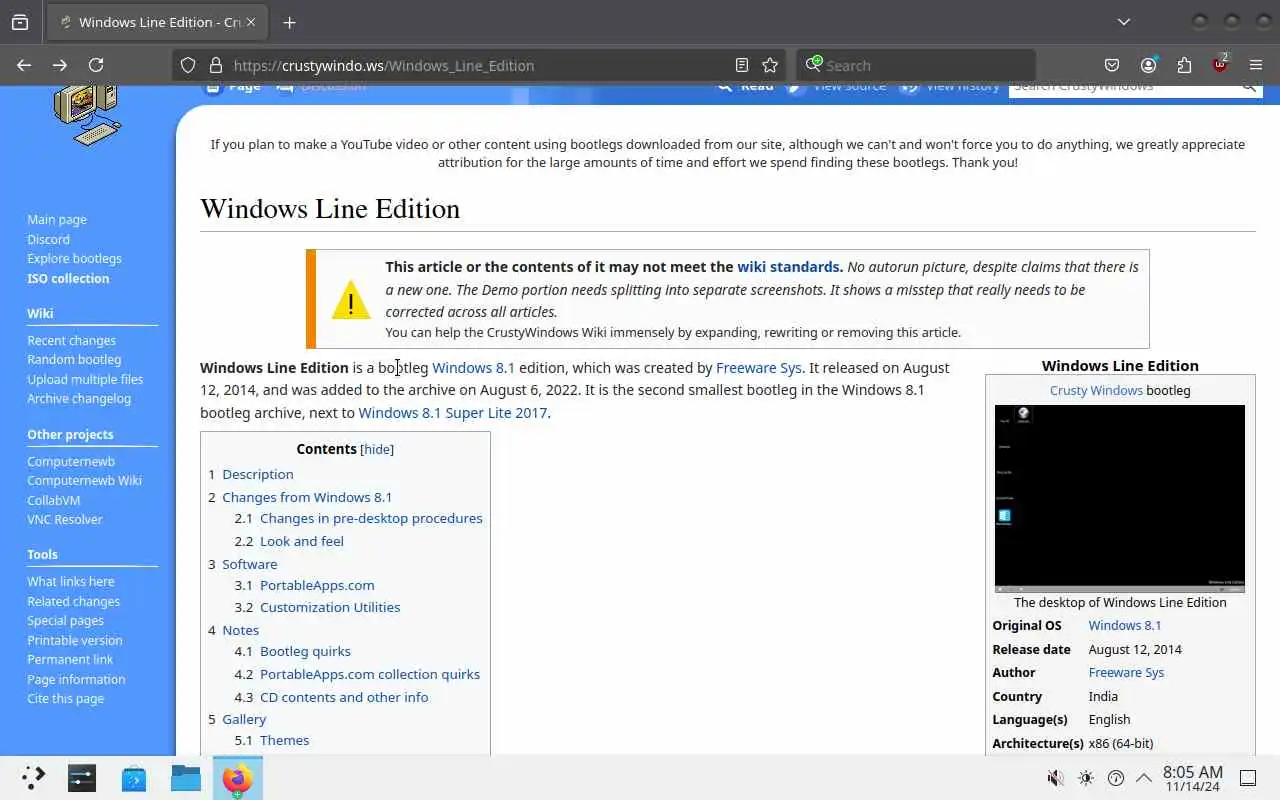Viewport: 1280px width, 800px height.
Task: Open the Firefox View icon
Action: [20, 22]
